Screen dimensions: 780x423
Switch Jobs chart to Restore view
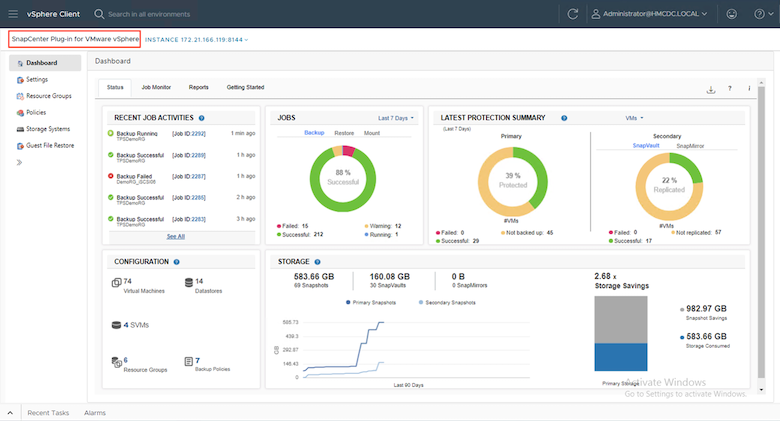[344, 132]
